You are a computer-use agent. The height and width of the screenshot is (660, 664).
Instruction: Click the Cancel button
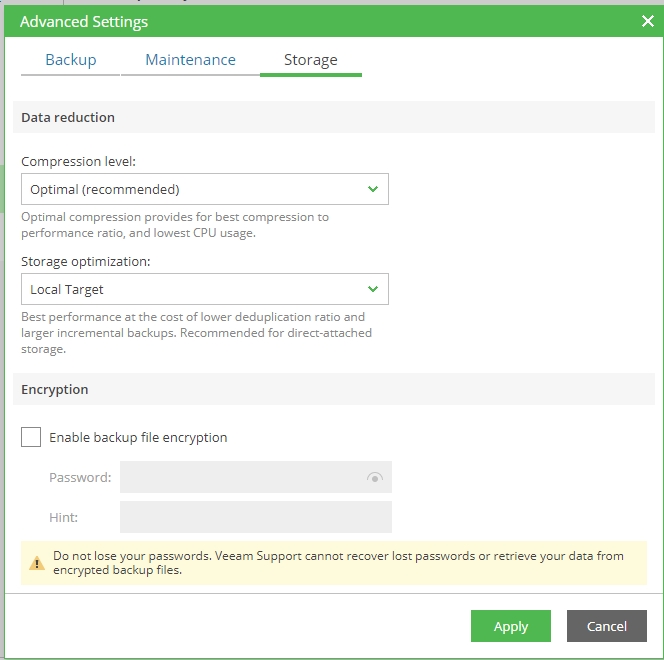tap(606, 626)
